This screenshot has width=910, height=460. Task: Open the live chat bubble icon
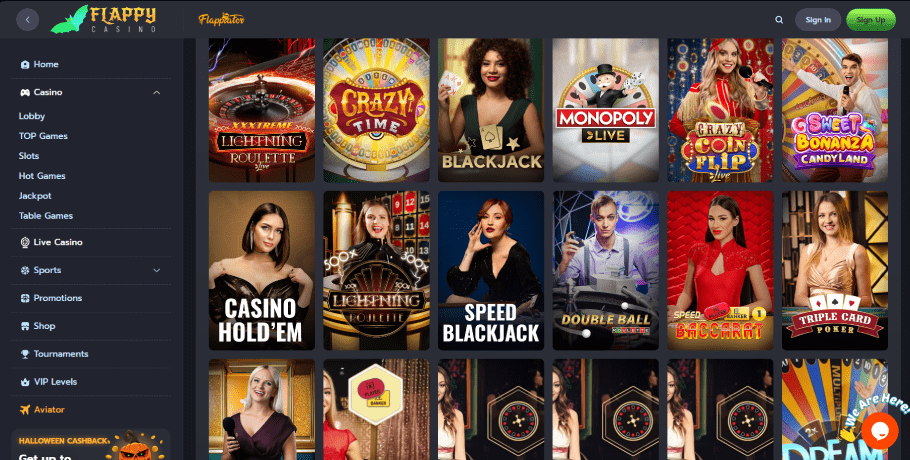[x=879, y=430]
